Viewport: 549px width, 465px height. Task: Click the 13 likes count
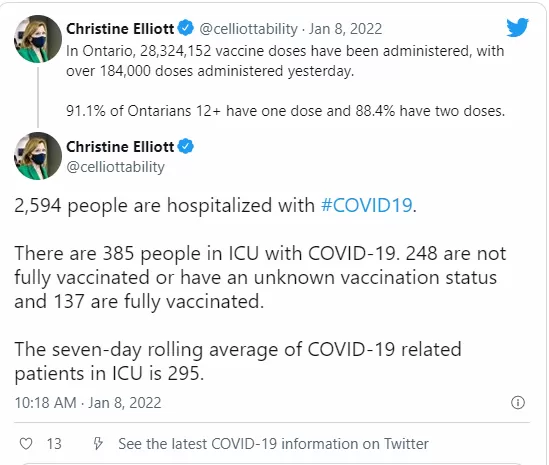(x=54, y=444)
